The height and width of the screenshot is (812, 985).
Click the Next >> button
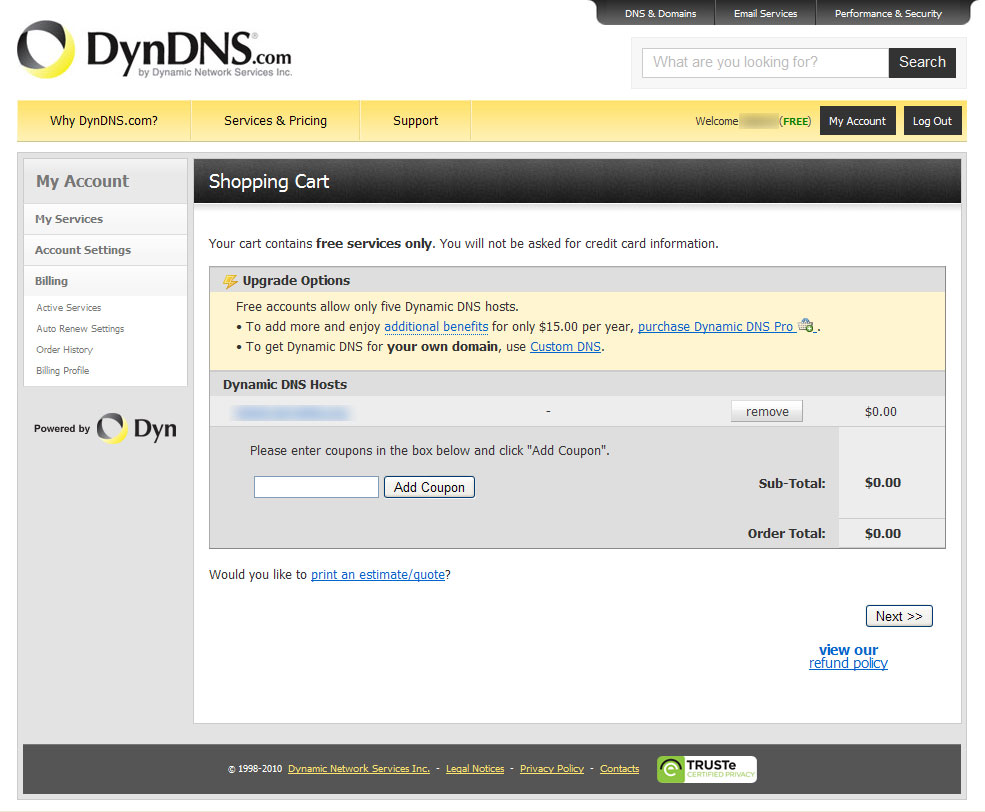(x=899, y=616)
